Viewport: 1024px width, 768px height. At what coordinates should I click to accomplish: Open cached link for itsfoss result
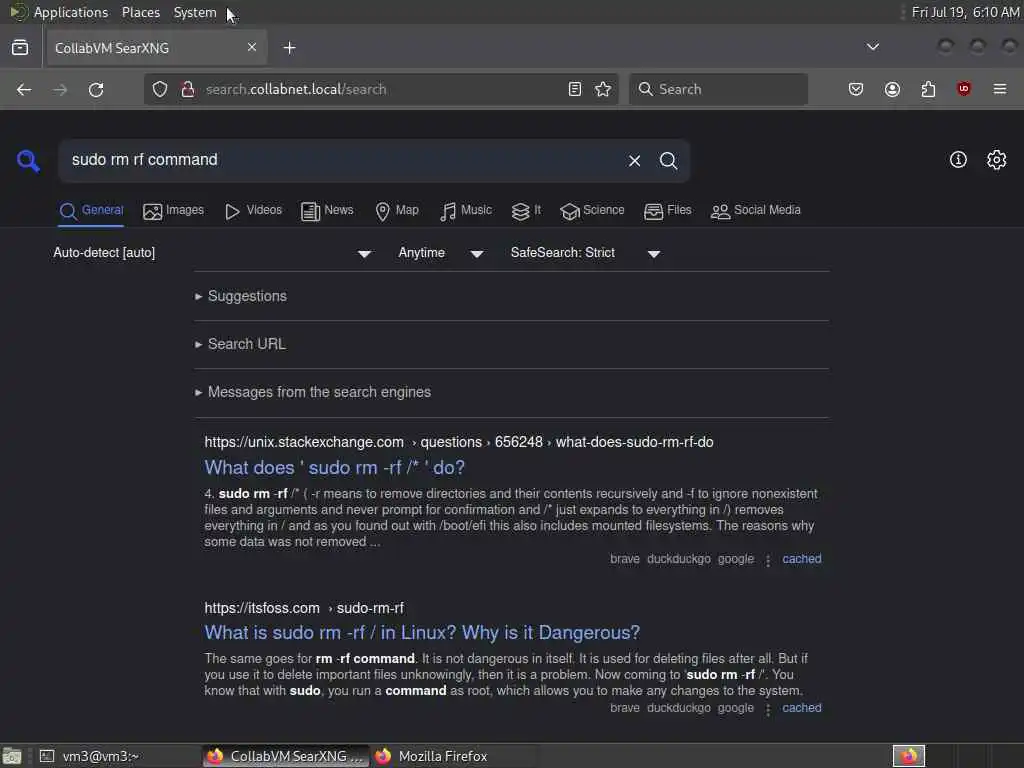(x=802, y=708)
